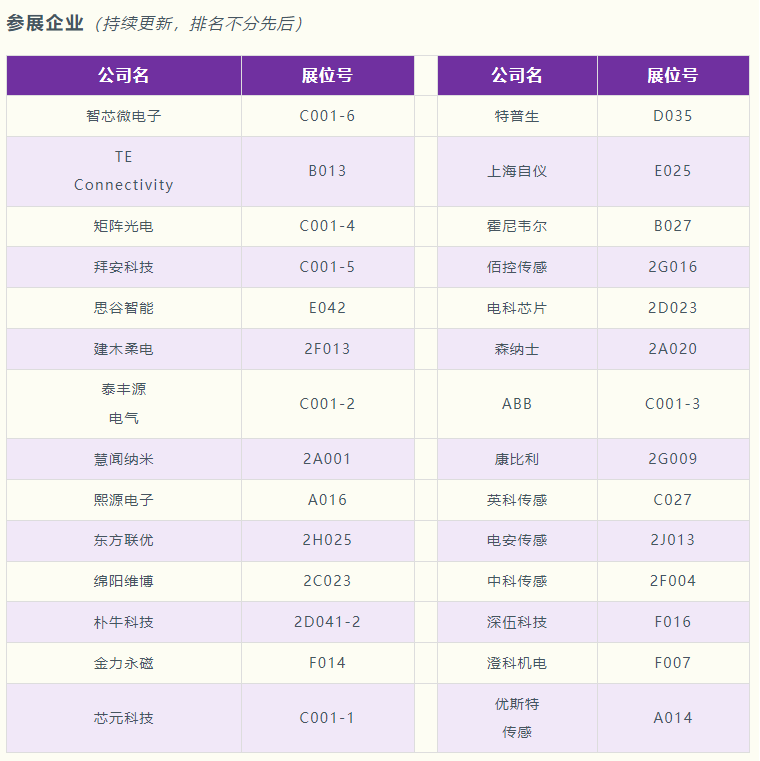Select booth number 2A020
The width and height of the screenshot is (760, 761).
coord(673,349)
